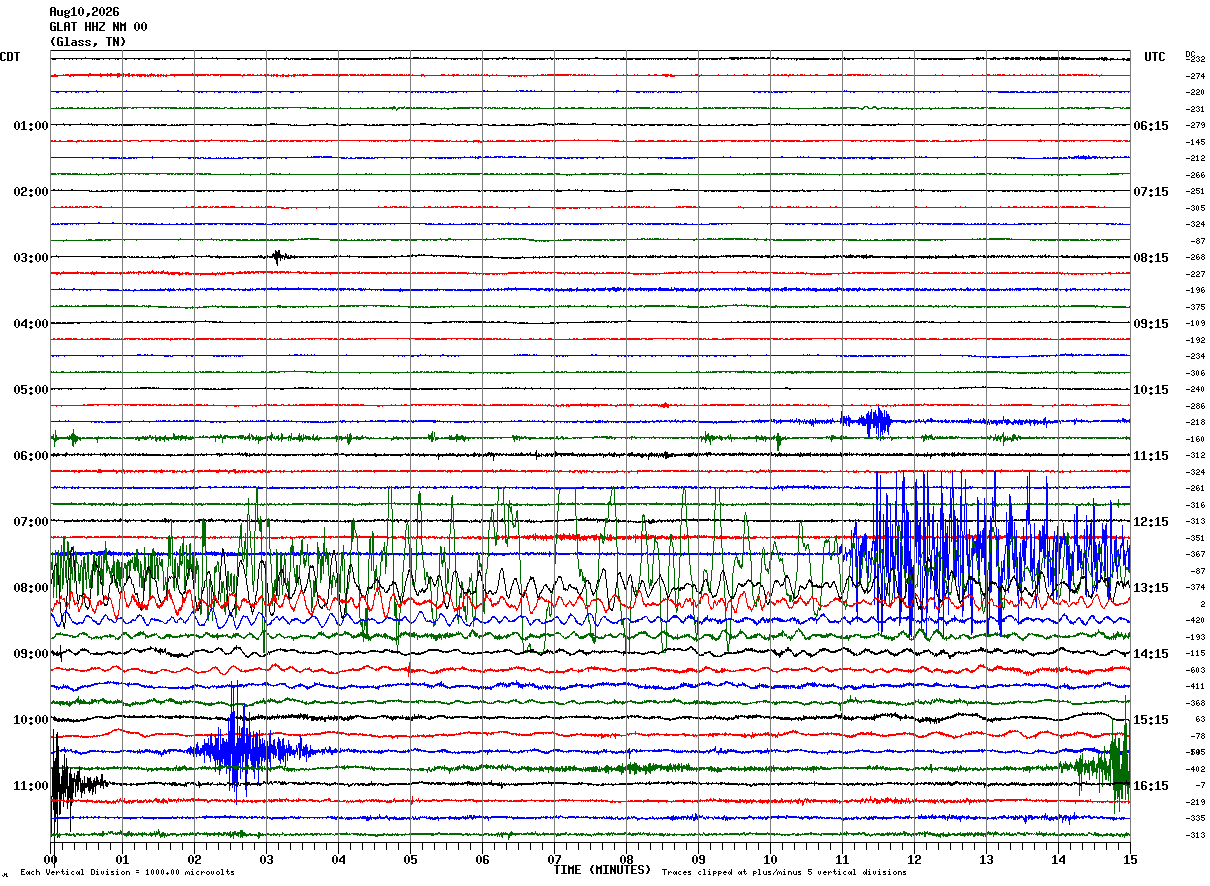Click minute tick label '04' on time axis
This screenshot has height=886, width=1210.
point(339,860)
